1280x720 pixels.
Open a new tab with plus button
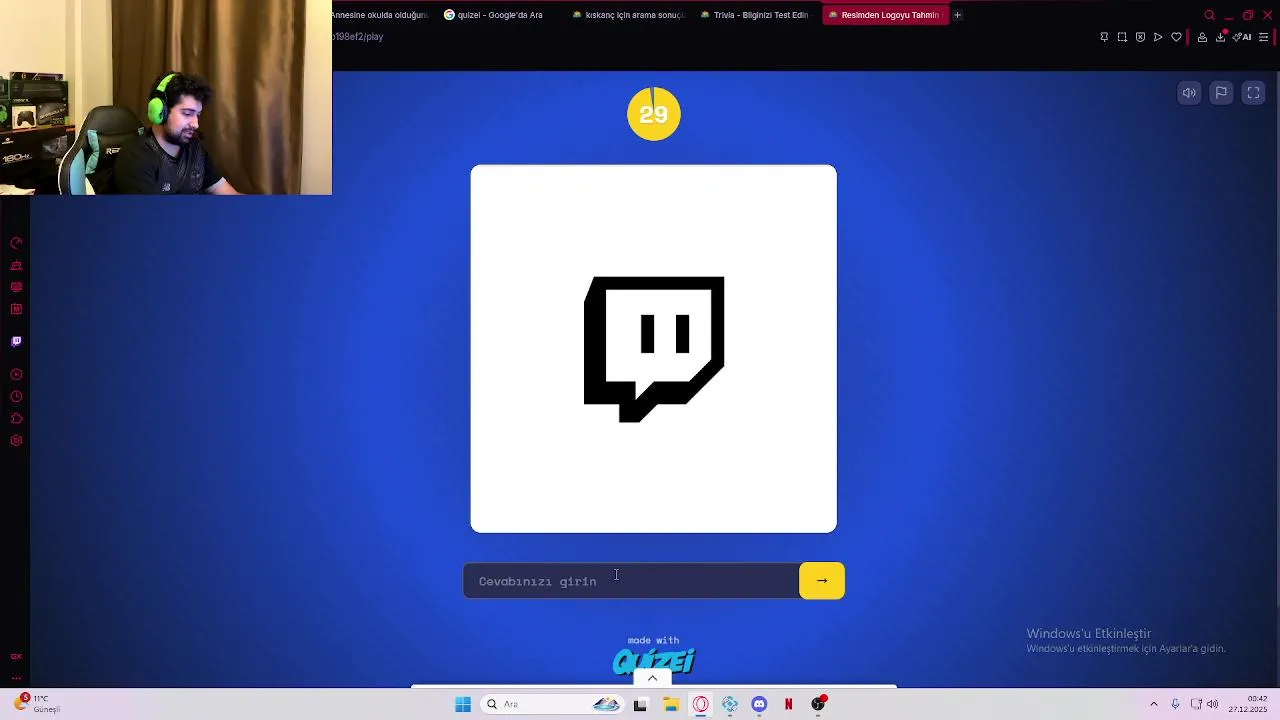coord(957,15)
